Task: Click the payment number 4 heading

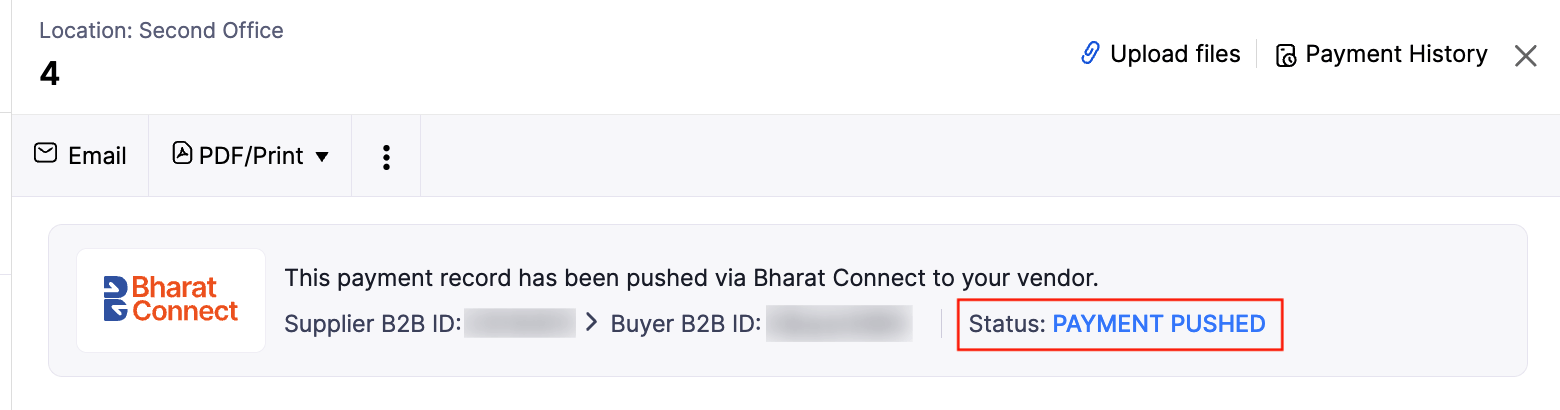Action: (49, 74)
